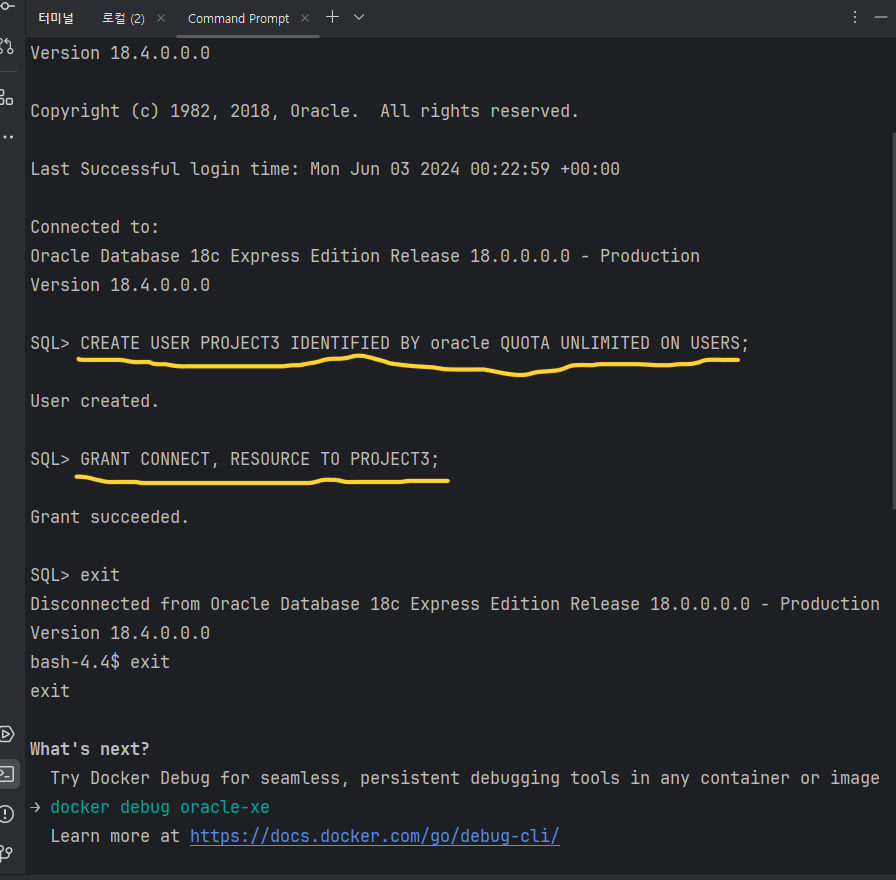Open terminal panel options menu

(x=854, y=17)
